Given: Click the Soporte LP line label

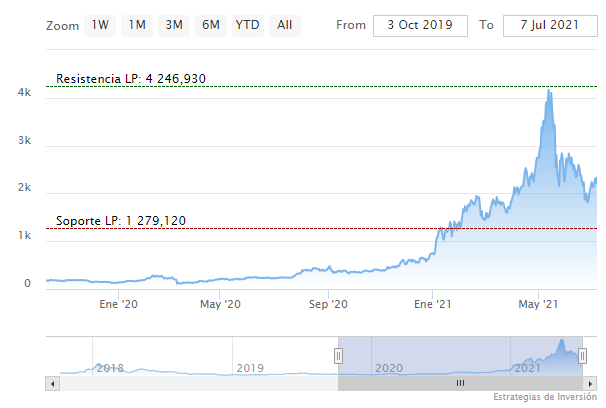Looking at the screenshot, I should click(121, 220).
